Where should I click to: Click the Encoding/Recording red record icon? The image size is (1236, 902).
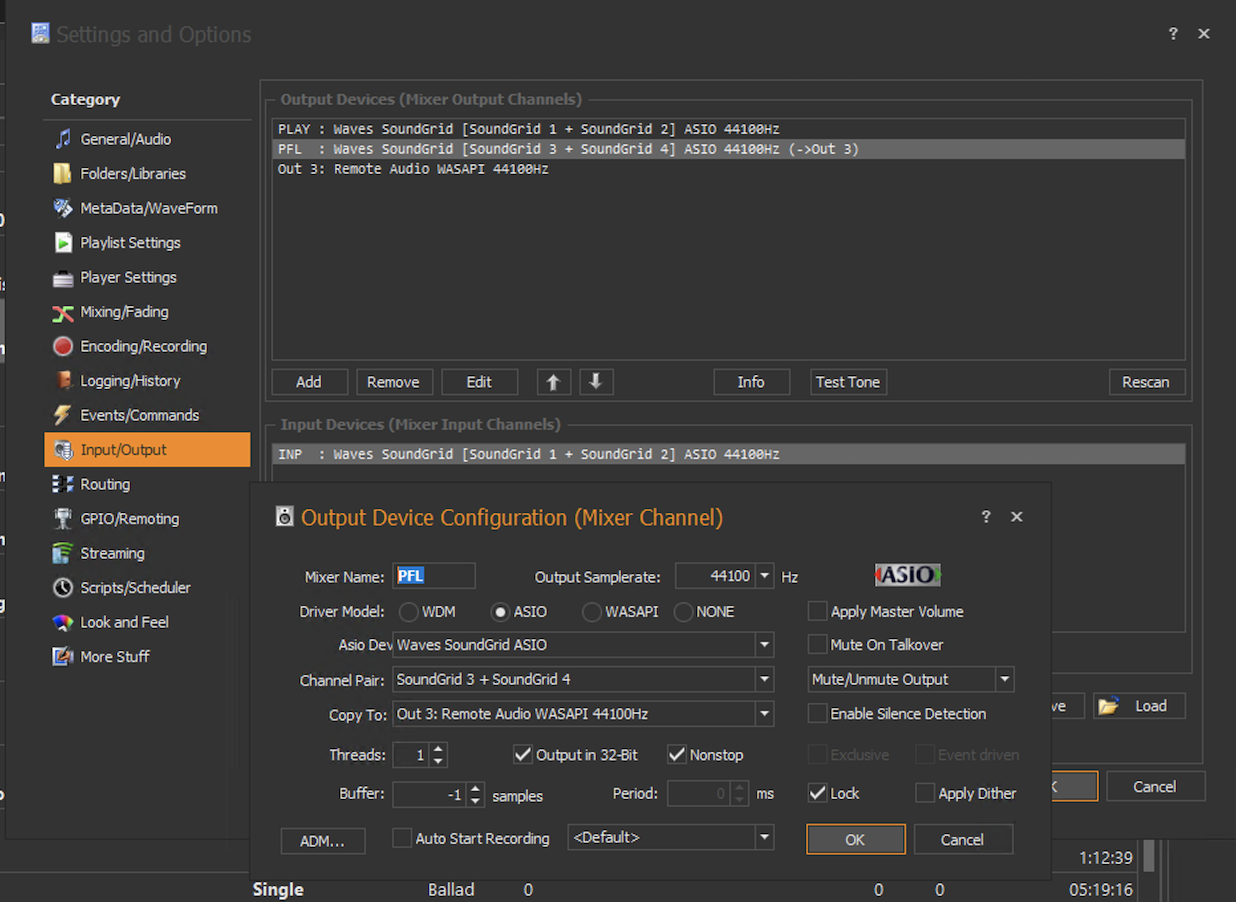tap(63, 347)
